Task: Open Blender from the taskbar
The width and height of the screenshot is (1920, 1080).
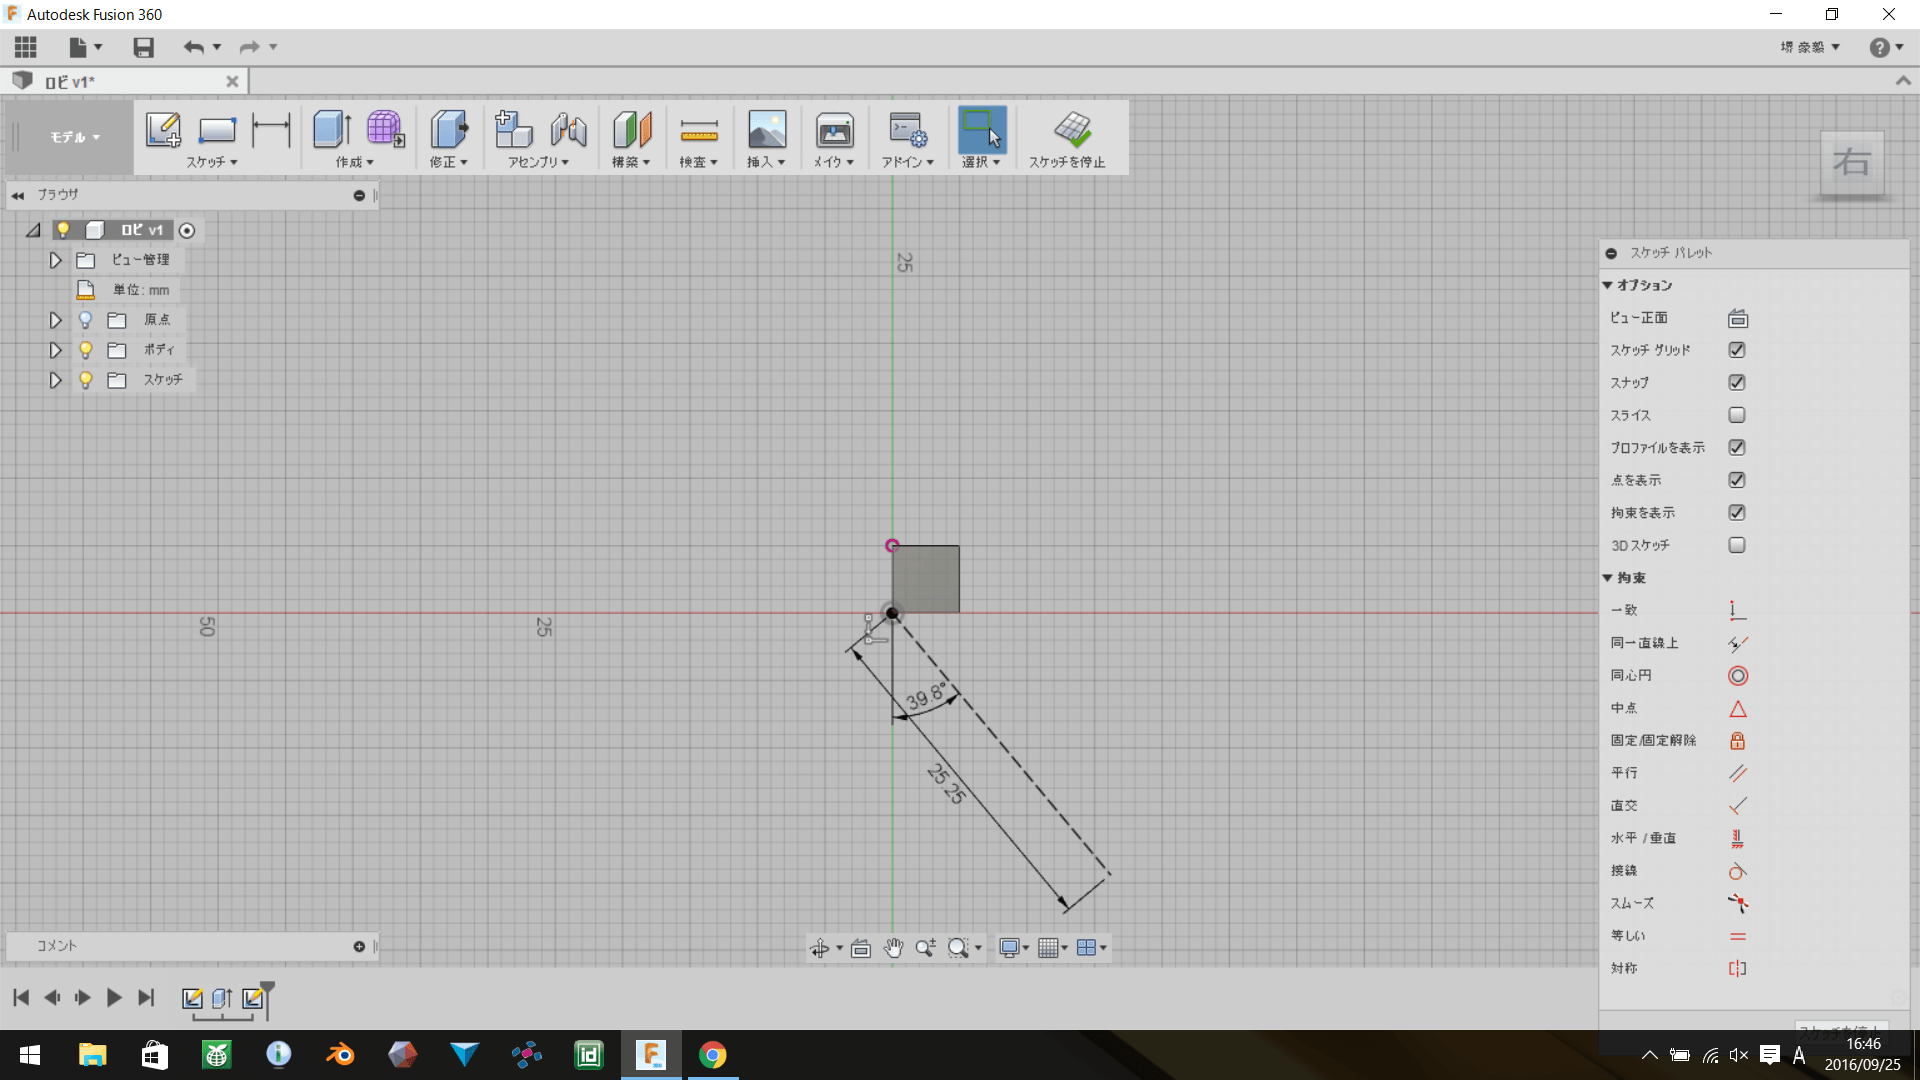Action: (341, 1055)
